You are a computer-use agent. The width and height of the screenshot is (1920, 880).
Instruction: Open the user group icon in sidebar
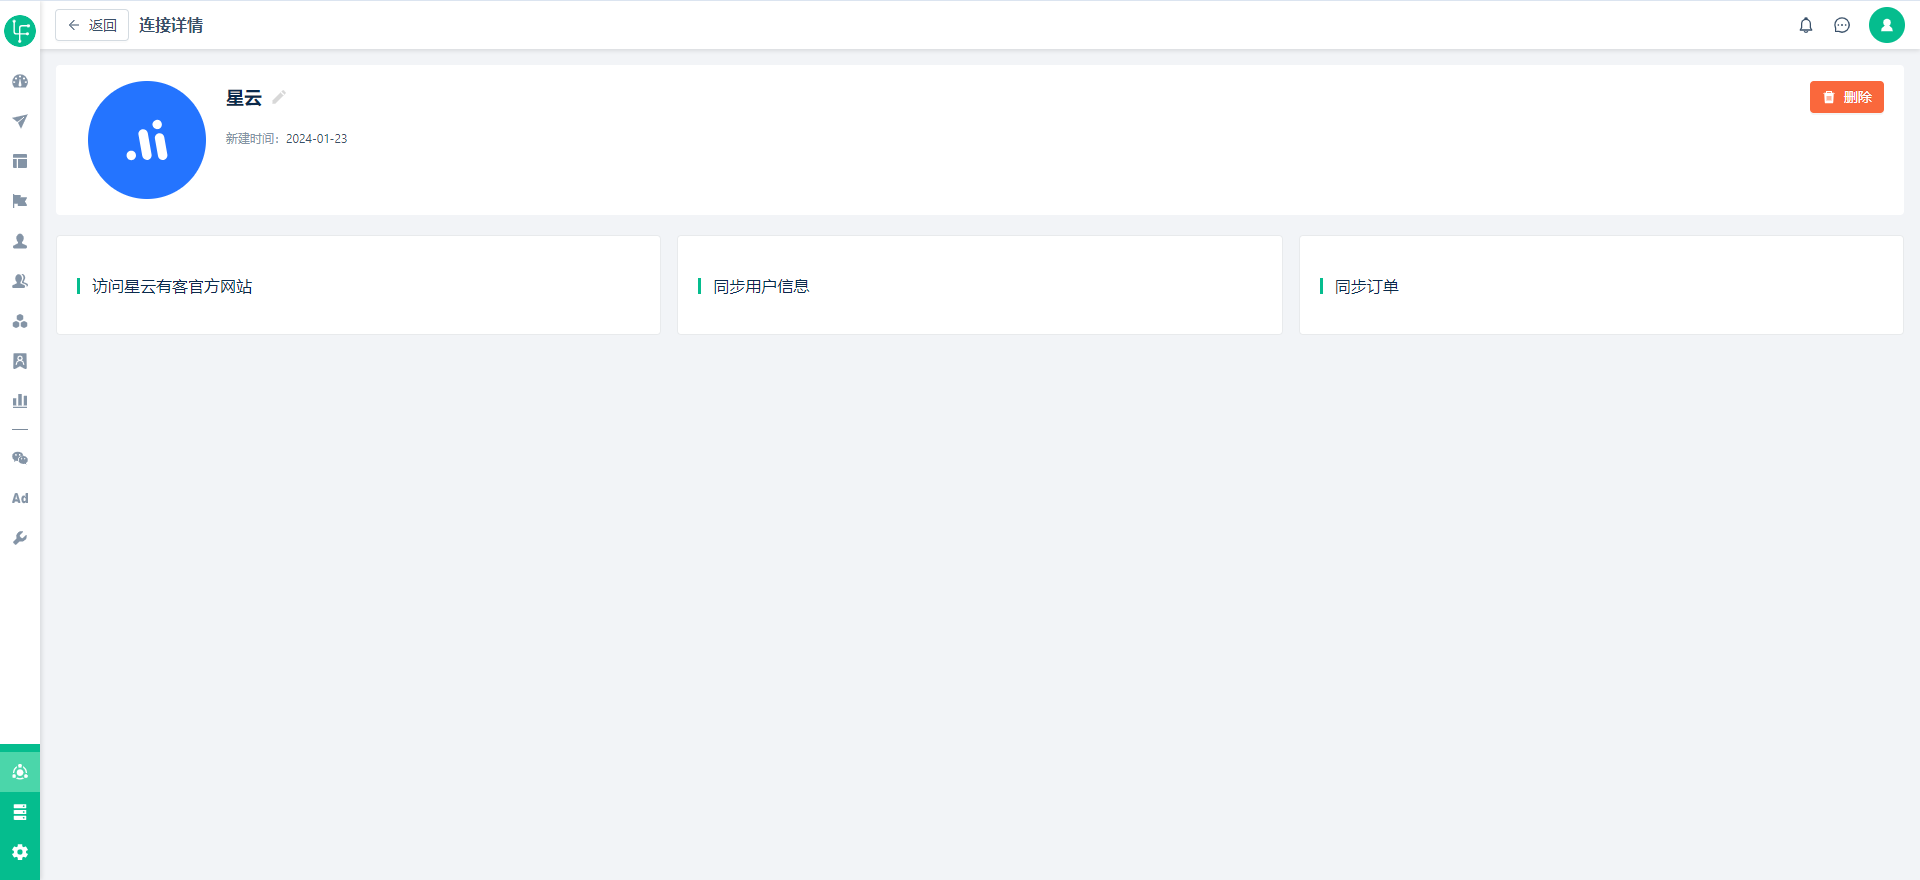click(20, 281)
